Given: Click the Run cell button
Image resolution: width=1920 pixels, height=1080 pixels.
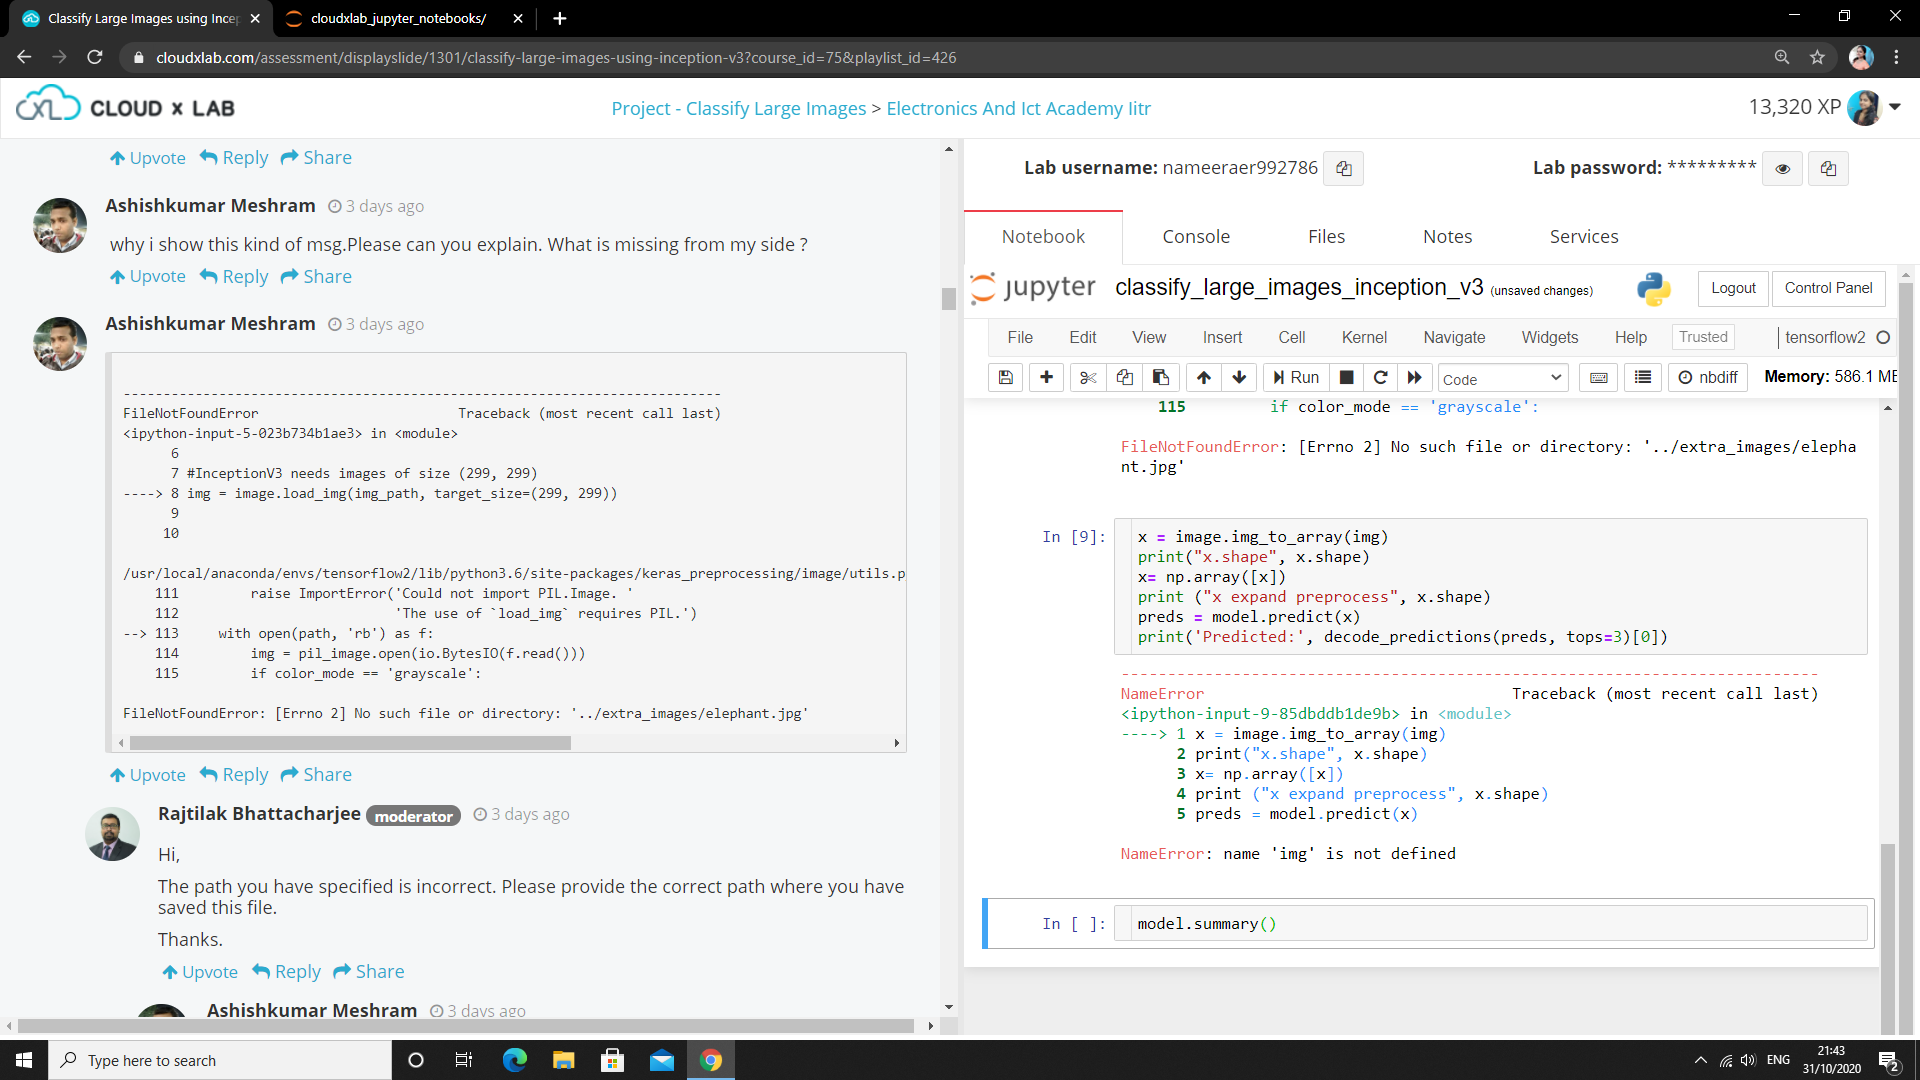Looking at the screenshot, I should tap(1296, 377).
